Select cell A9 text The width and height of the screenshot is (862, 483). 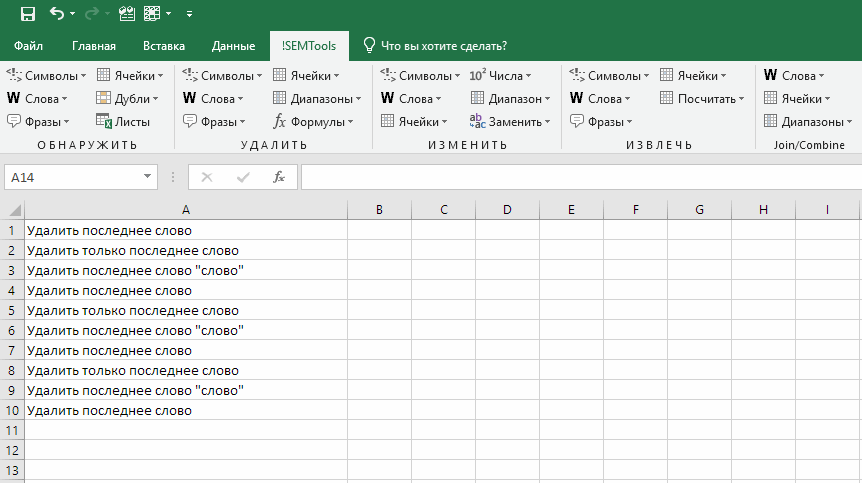click(186, 390)
